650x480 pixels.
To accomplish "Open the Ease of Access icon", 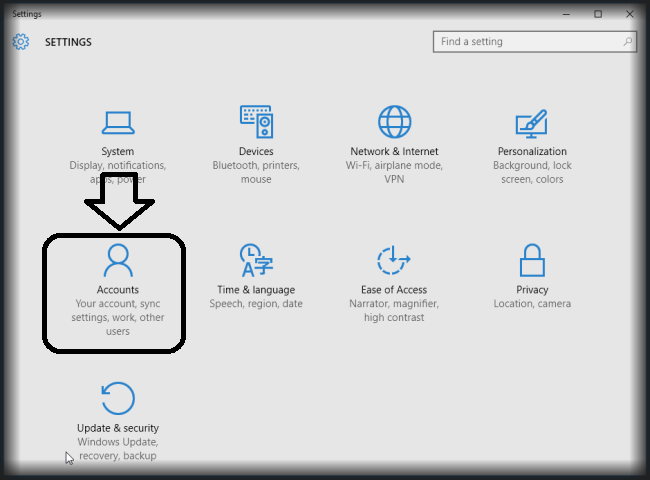I will pyautogui.click(x=393, y=260).
